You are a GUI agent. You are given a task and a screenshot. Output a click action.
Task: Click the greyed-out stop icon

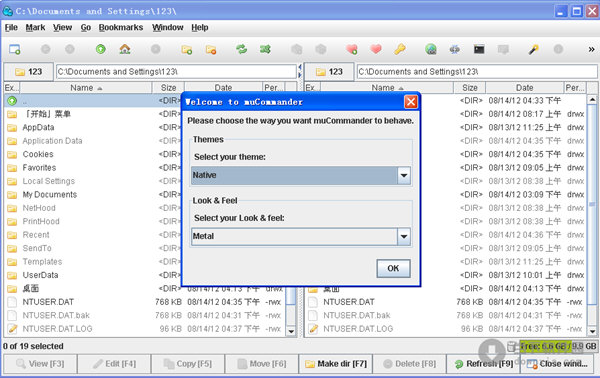click(155, 49)
